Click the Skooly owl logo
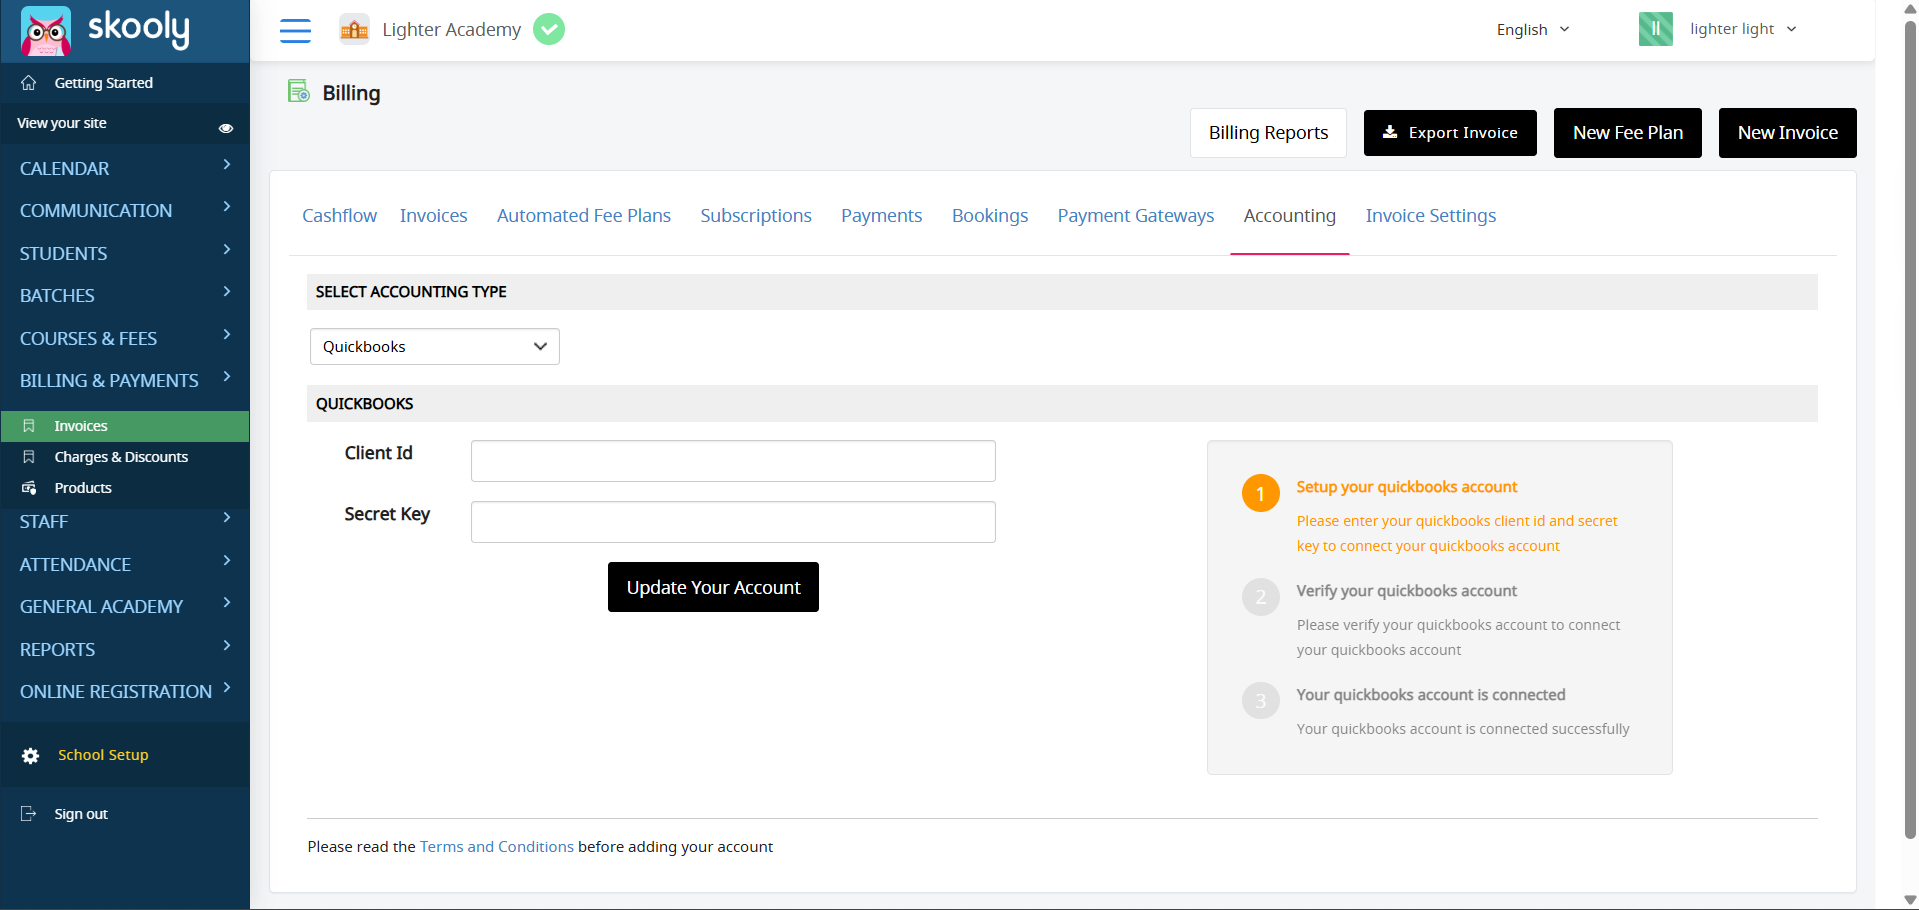Viewport: 1919px width, 910px height. (x=46, y=30)
